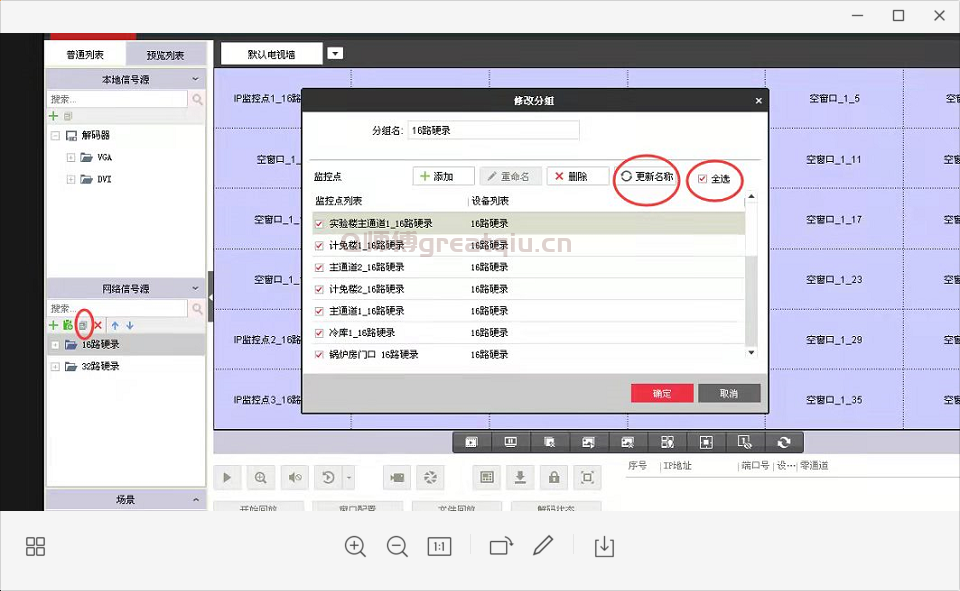Click the blue up arrow in network source panel
The width and height of the screenshot is (960, 591).
(x=116, y=325)
